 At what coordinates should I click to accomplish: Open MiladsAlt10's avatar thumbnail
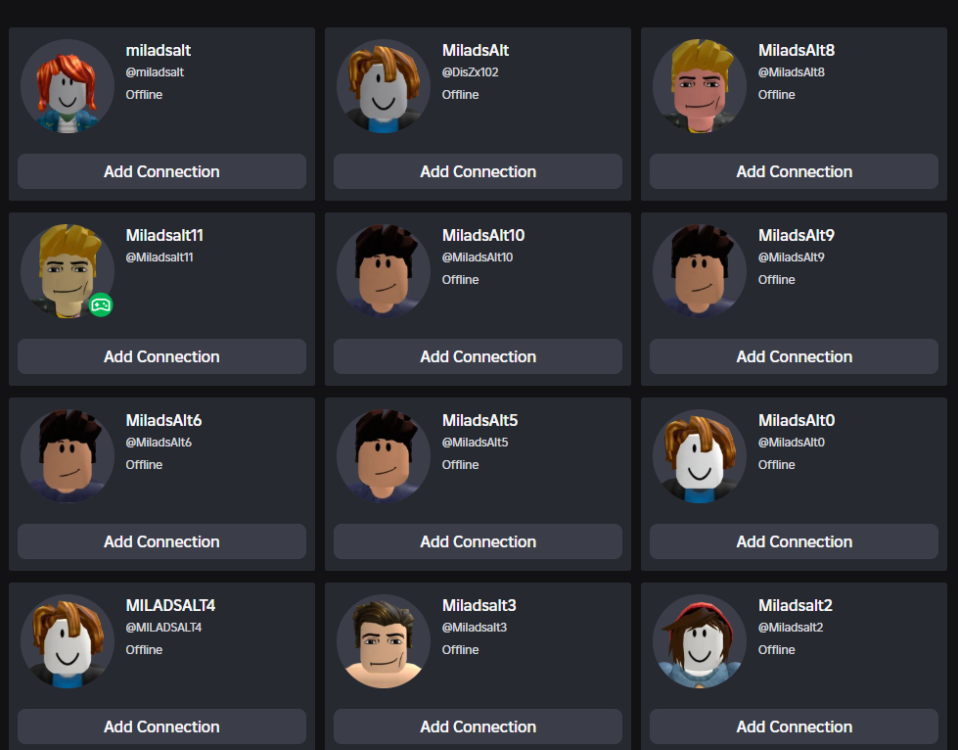[x=383, y=271]
